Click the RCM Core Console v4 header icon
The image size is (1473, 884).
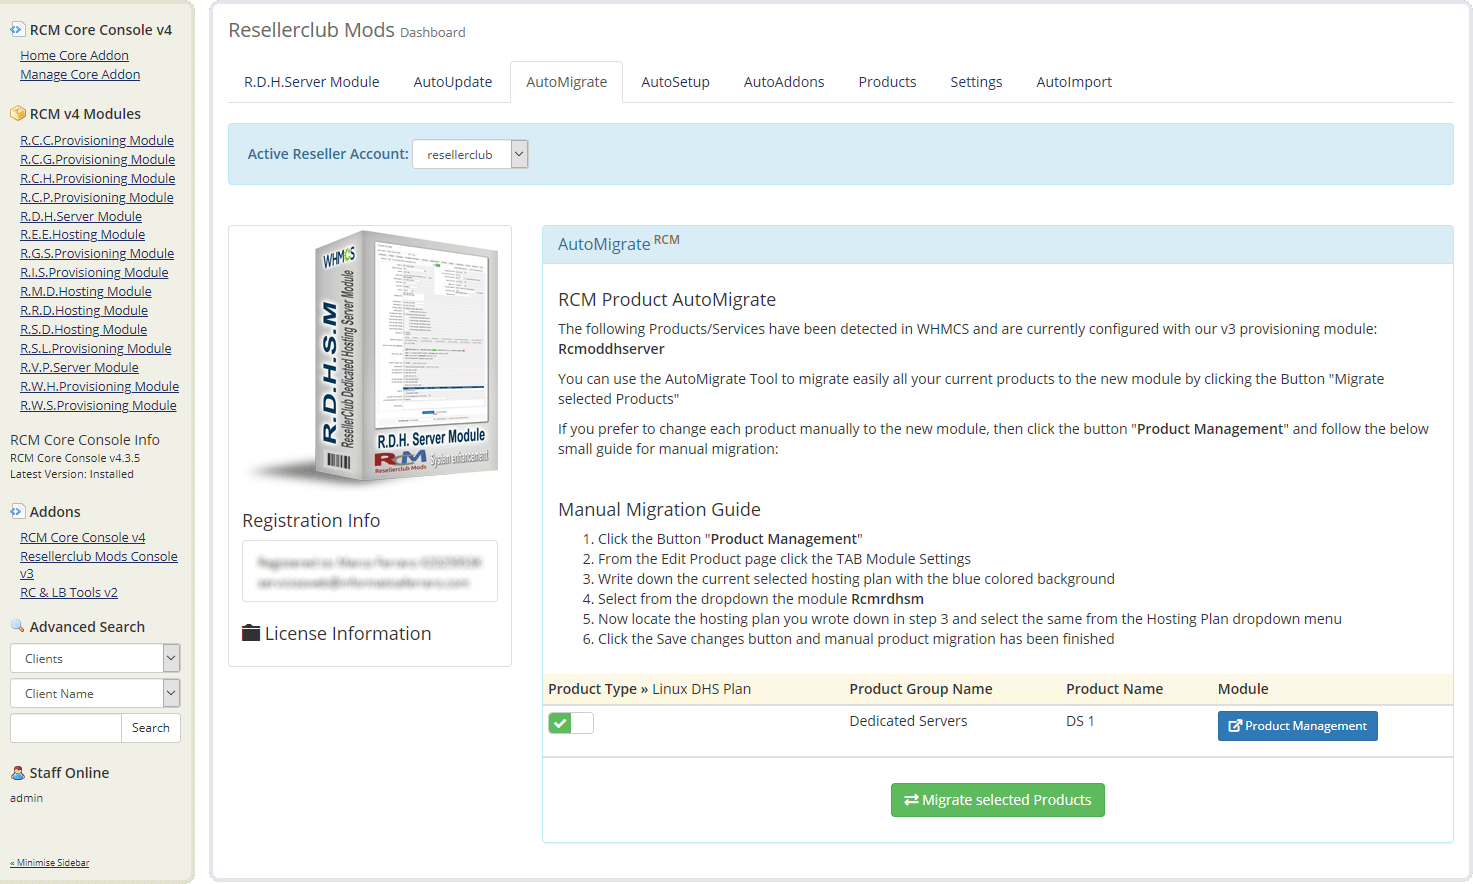click(x=17, y=30)
